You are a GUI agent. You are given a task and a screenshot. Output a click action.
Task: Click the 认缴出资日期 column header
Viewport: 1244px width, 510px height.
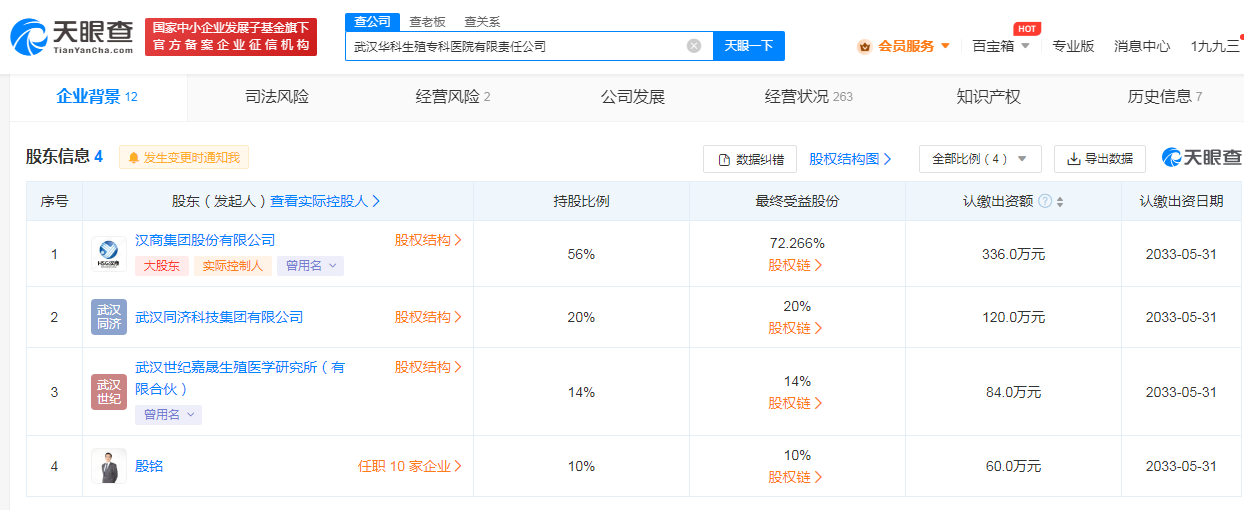click(1181, 201)
